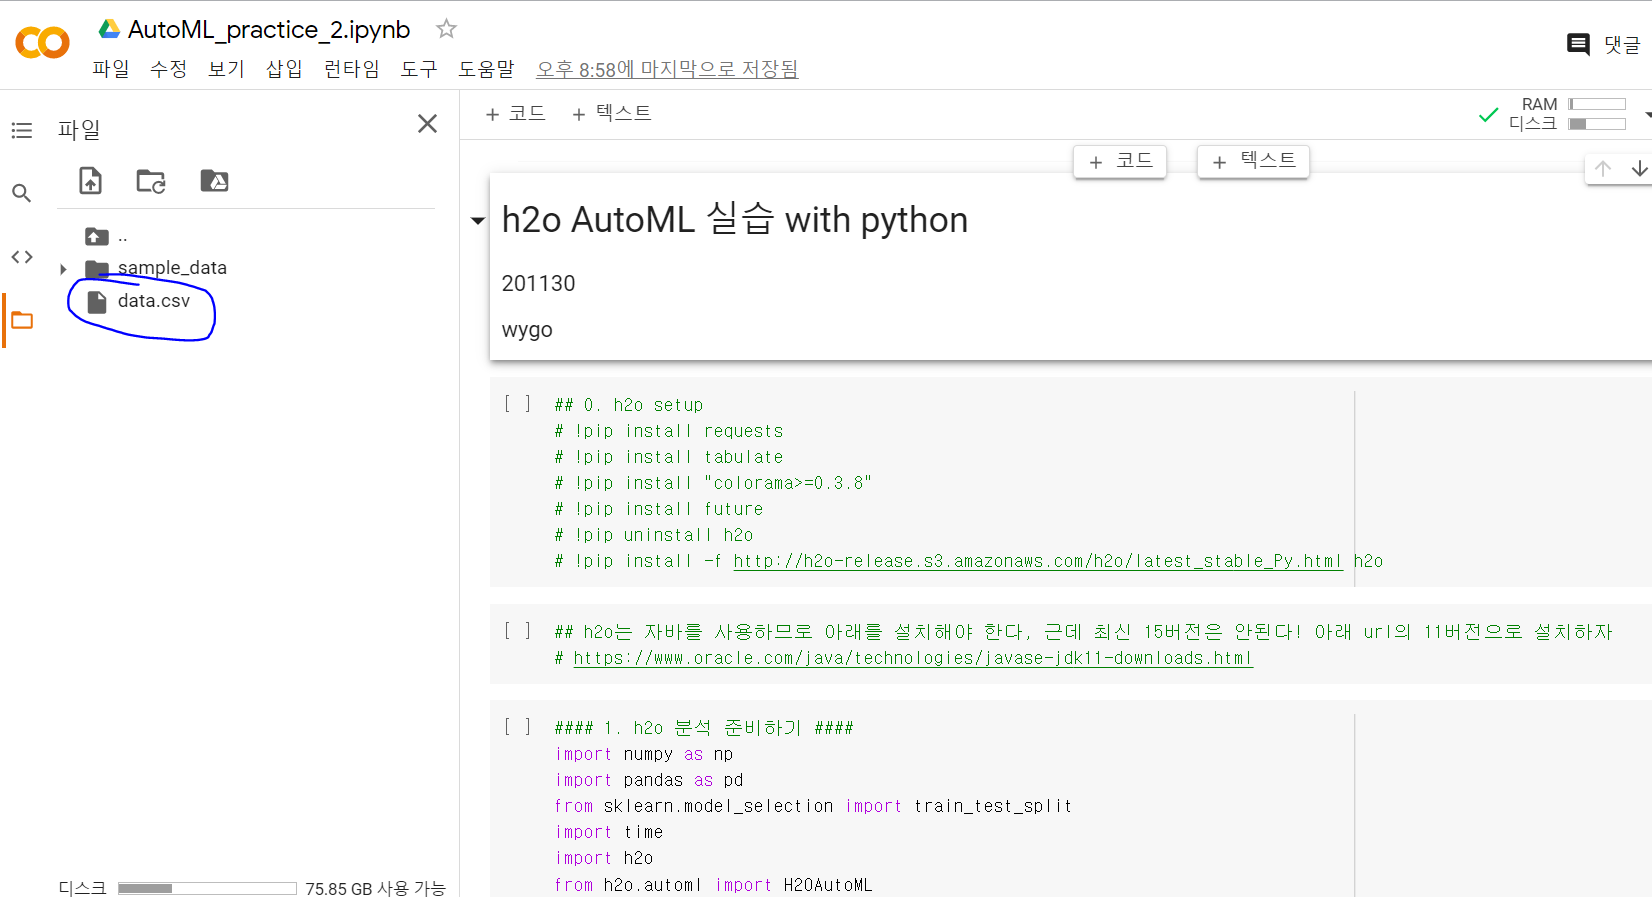Open the 파일 menu
Image resolution: width=1652 pixels, height=897 pixels.
[x=111, y=69]
